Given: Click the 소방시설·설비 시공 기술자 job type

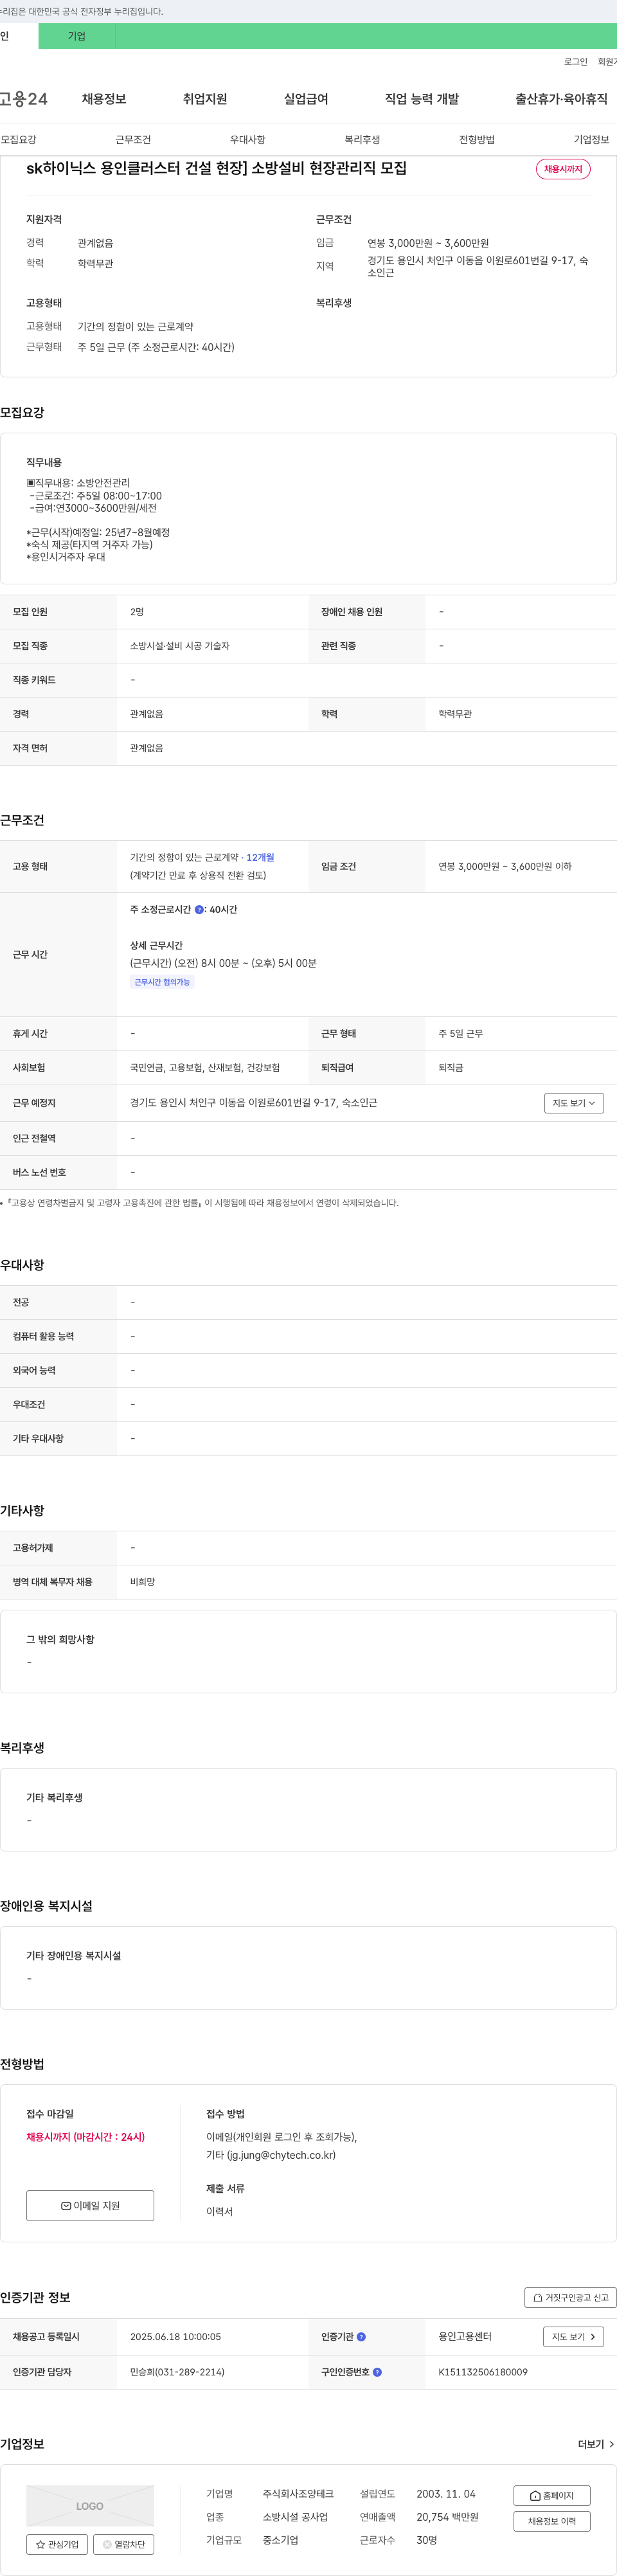Looking at the screenshot, I should click(180, 645).
